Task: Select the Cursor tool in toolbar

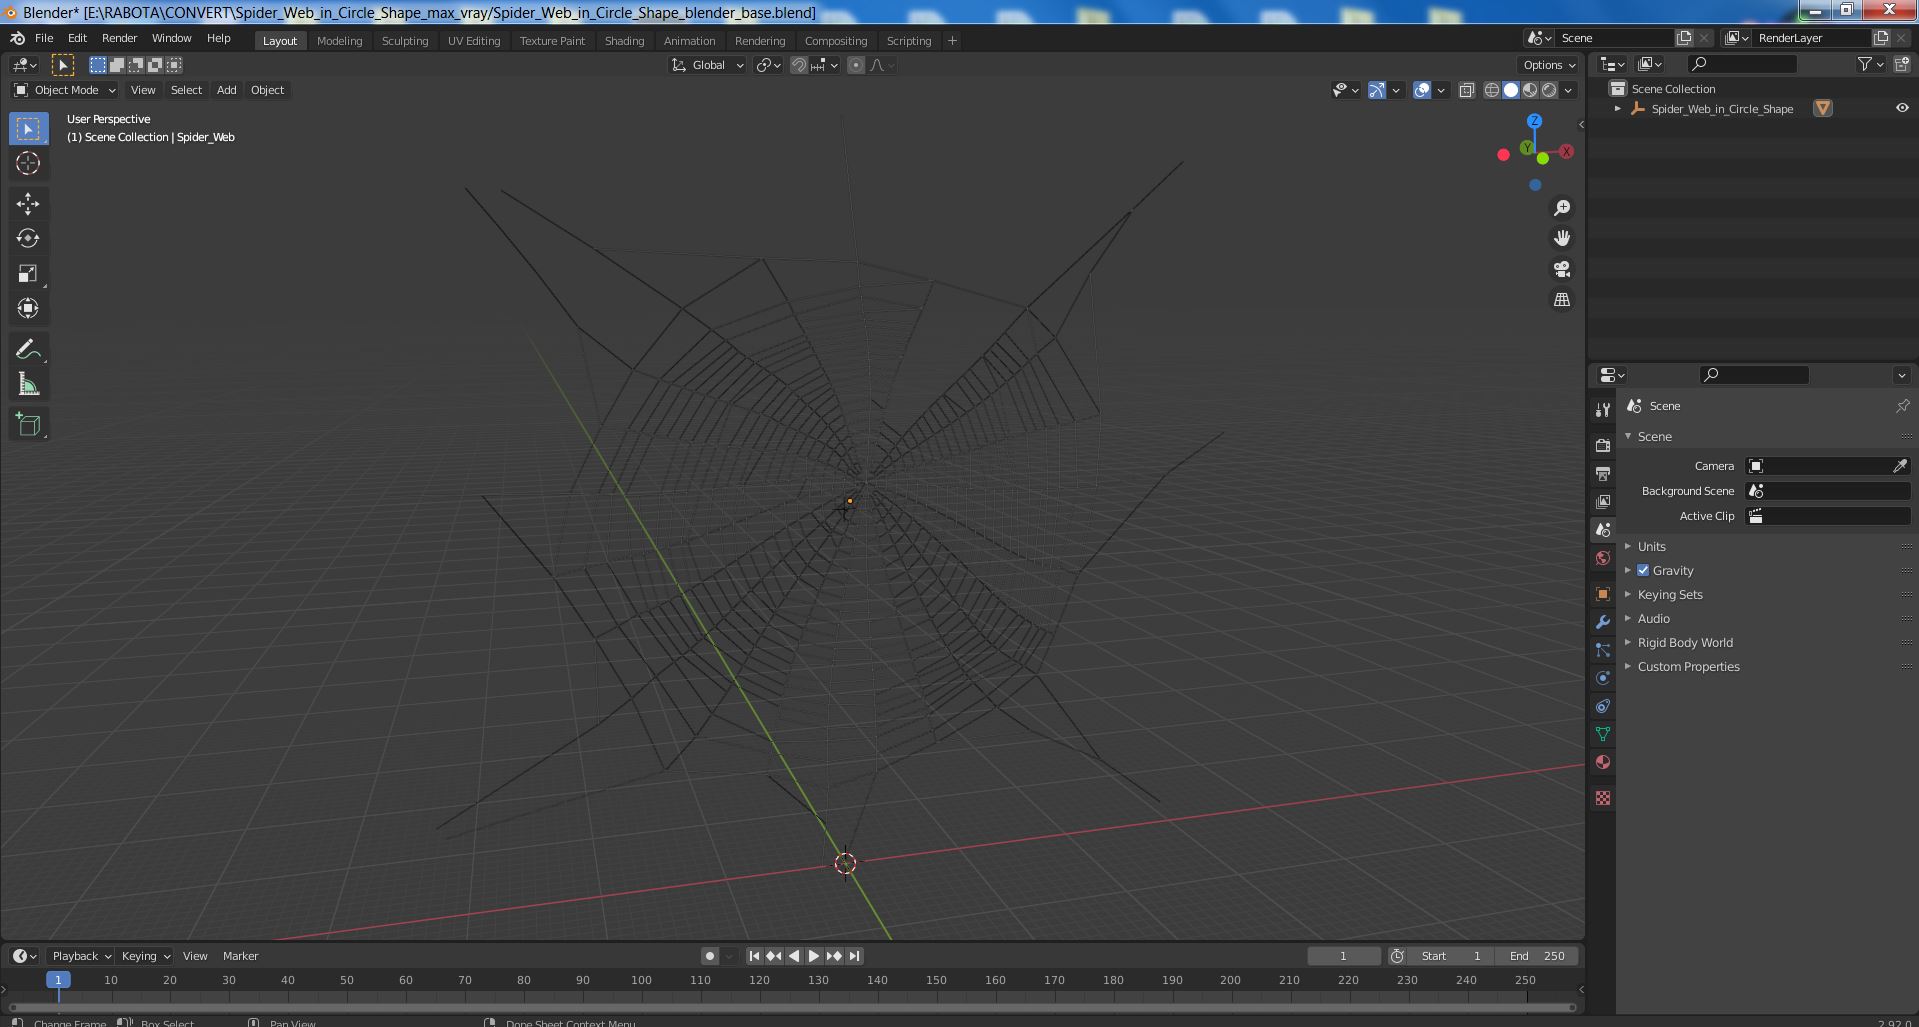Action: (28, 163)
